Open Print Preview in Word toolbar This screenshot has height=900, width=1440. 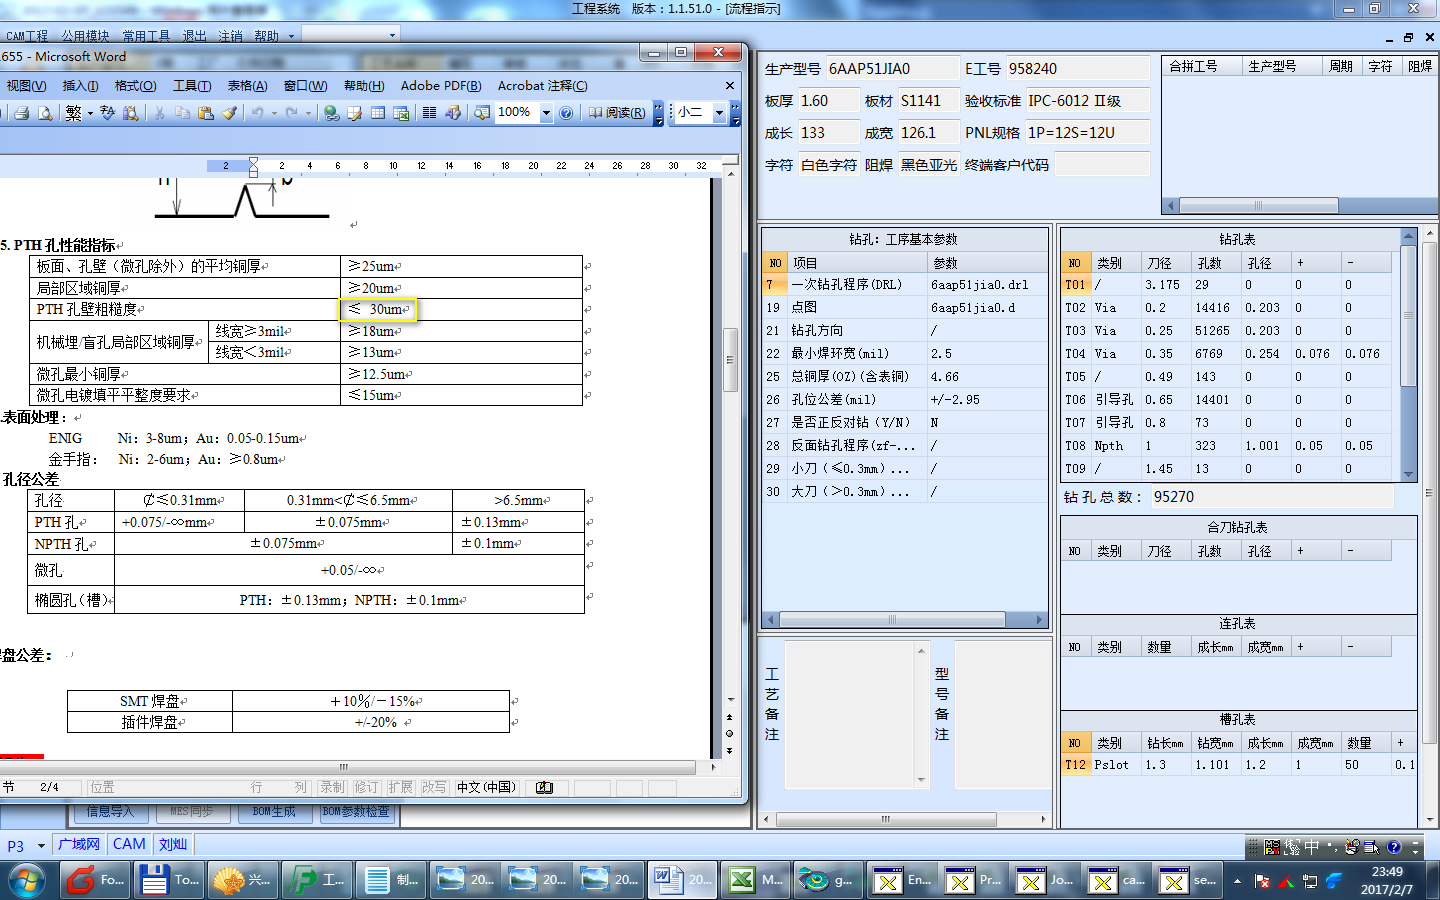click(x=45, y=113)
